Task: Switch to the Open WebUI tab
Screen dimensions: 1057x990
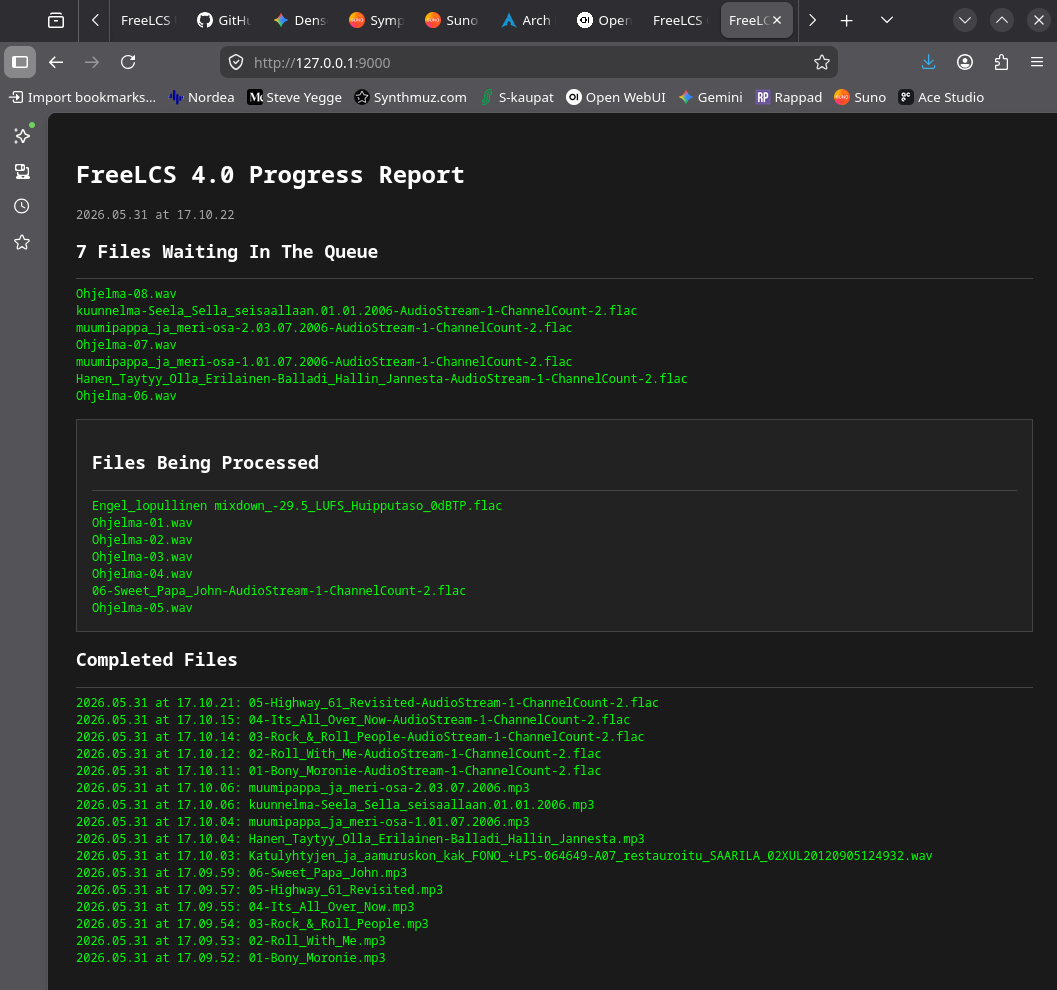Action: (x=604, y=21)
